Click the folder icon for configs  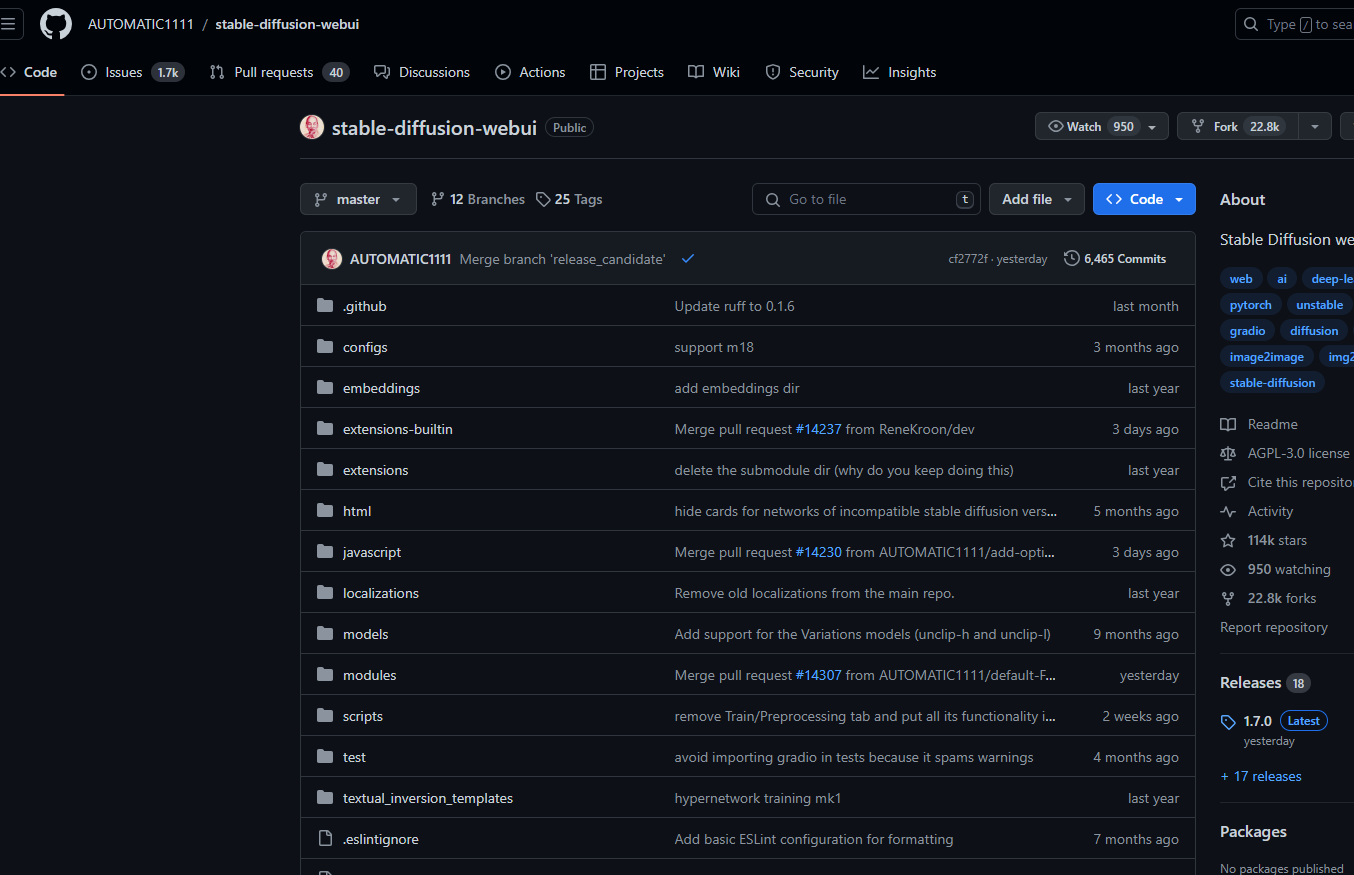pyautogui.click(x=325, y=347)
